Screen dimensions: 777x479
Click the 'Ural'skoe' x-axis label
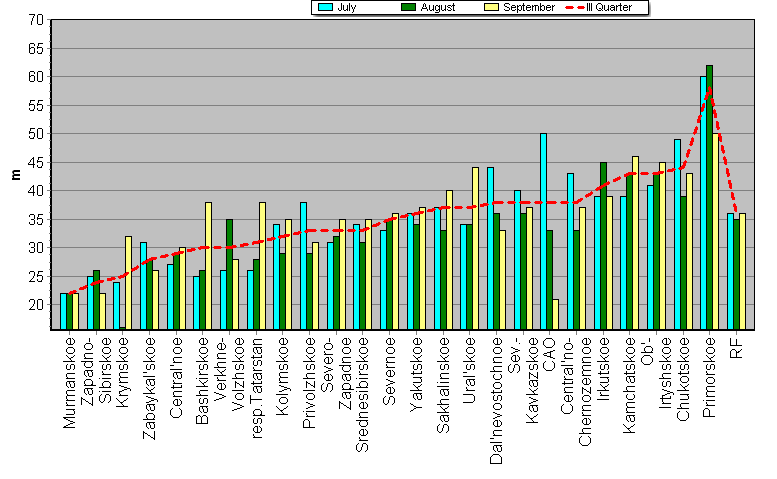coord(469,371)
